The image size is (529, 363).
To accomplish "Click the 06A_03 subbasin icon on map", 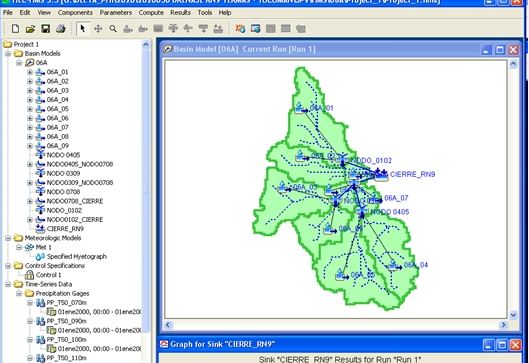I will pyautogui.click(x=284, y=187).
